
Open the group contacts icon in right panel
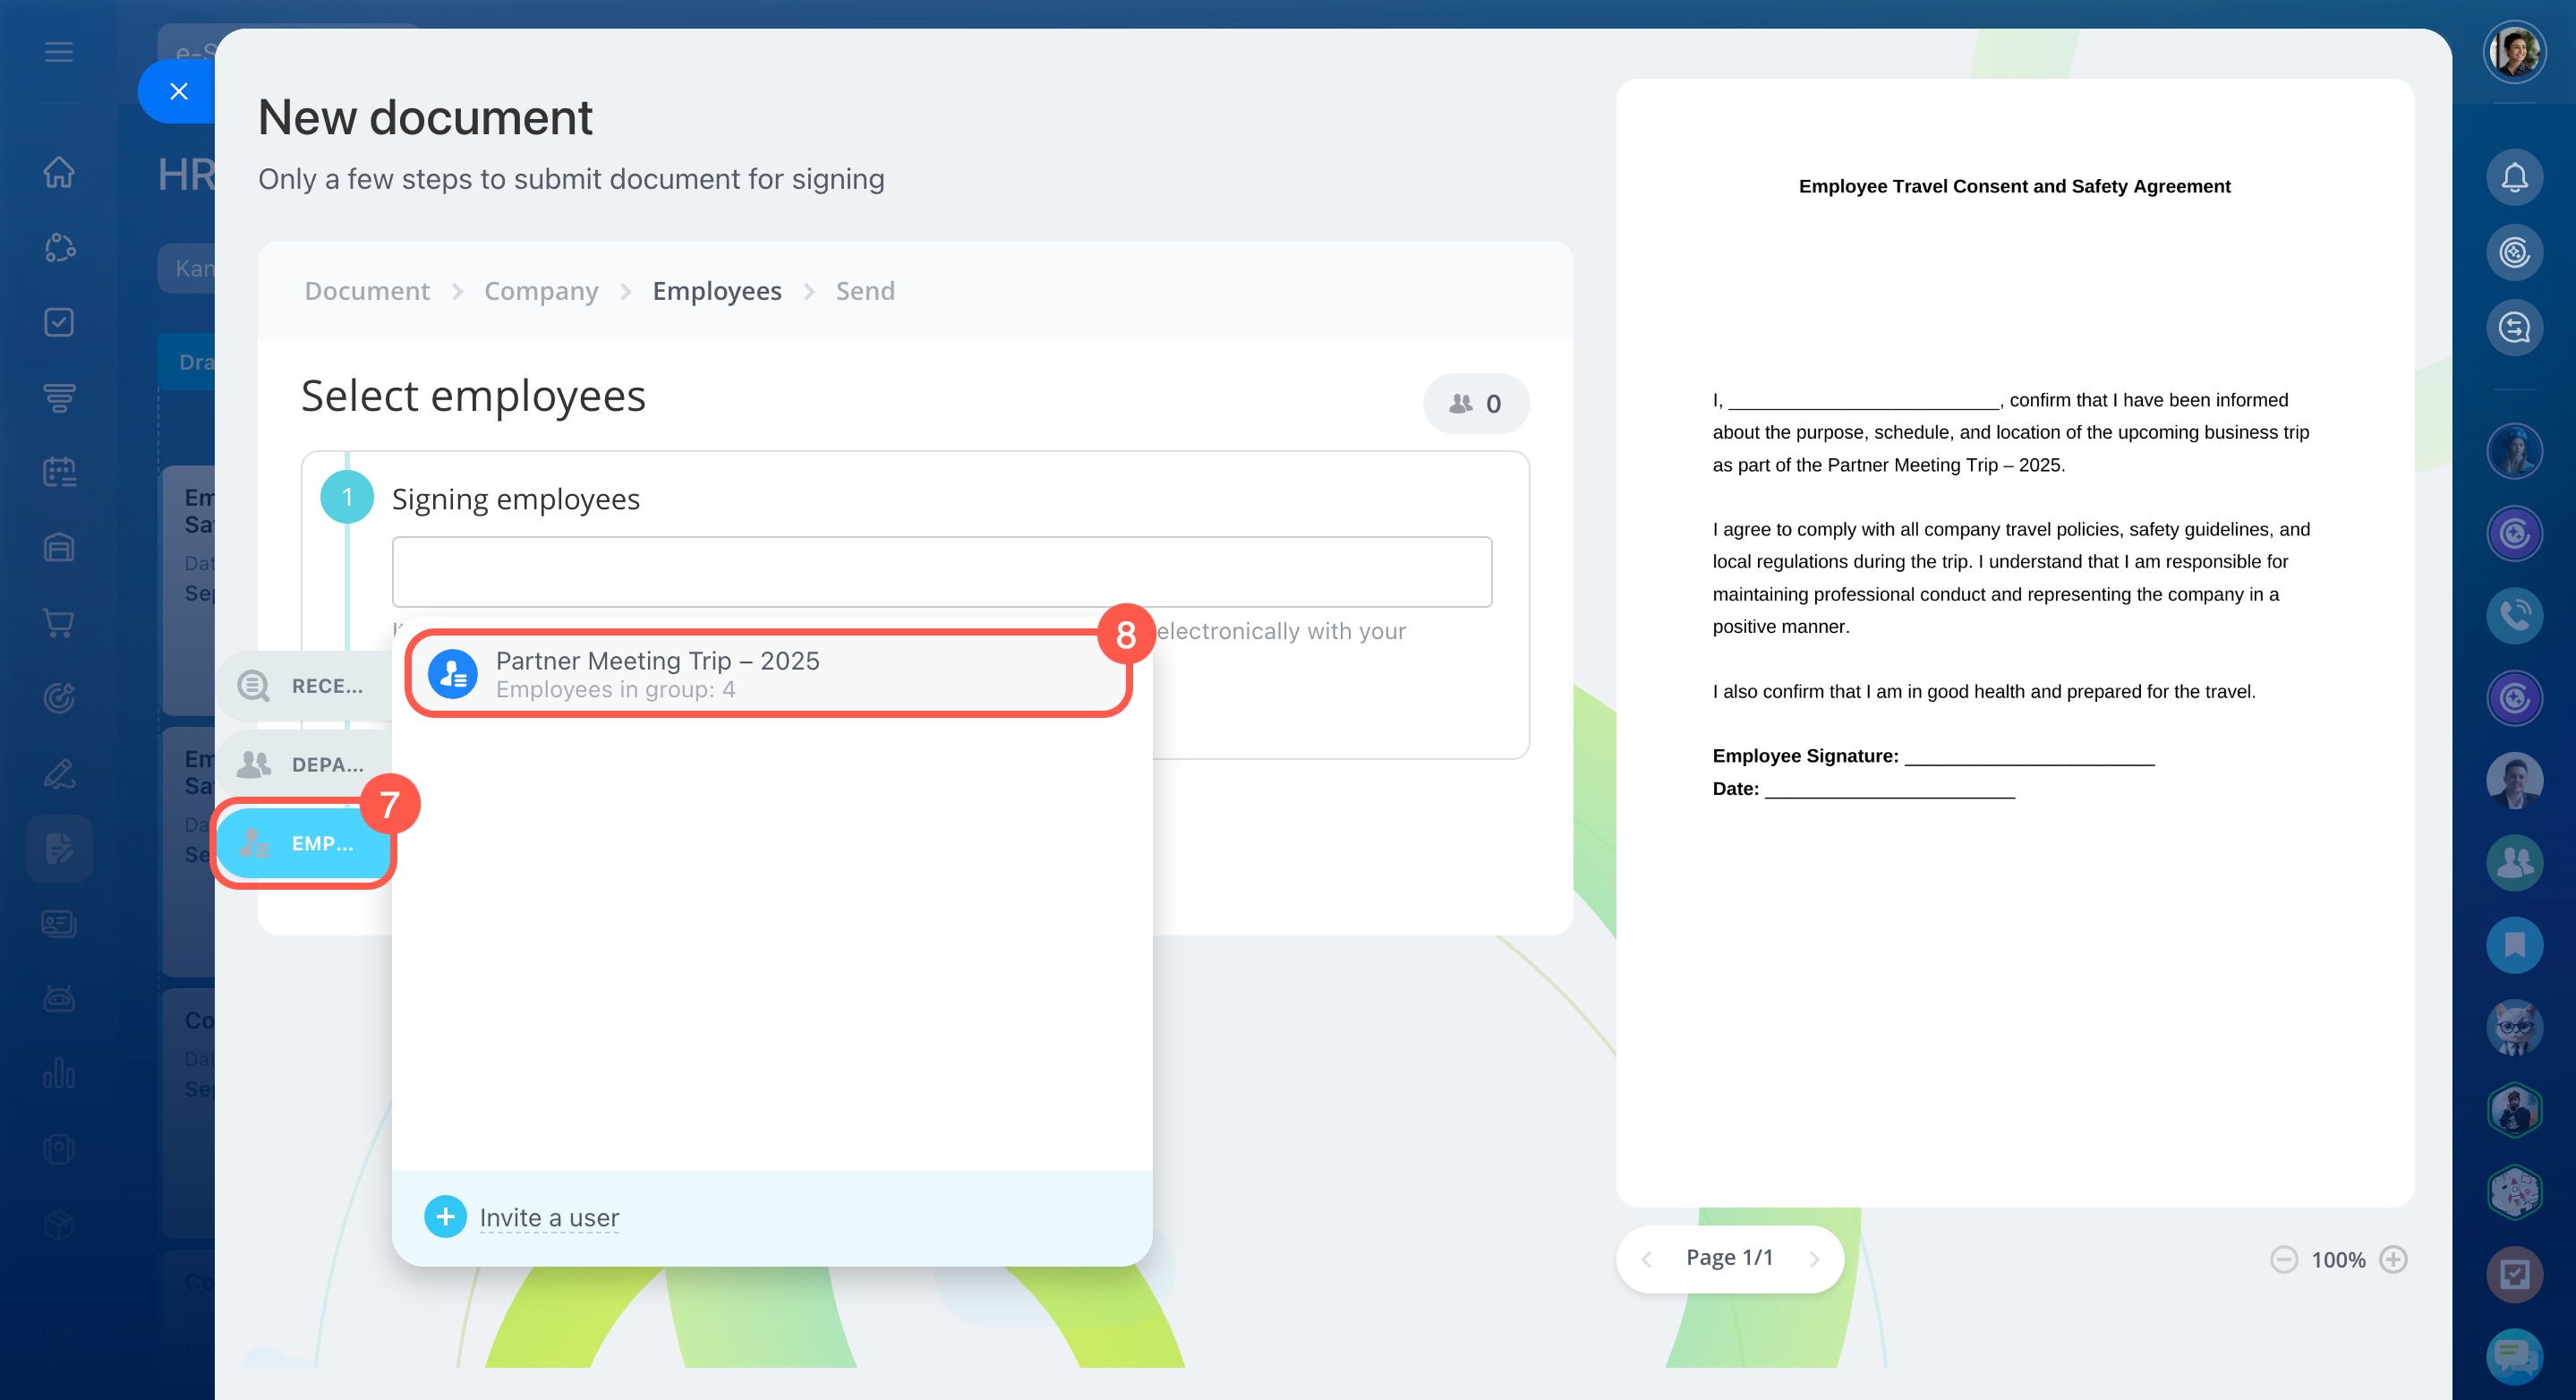tap(2514, 862)
